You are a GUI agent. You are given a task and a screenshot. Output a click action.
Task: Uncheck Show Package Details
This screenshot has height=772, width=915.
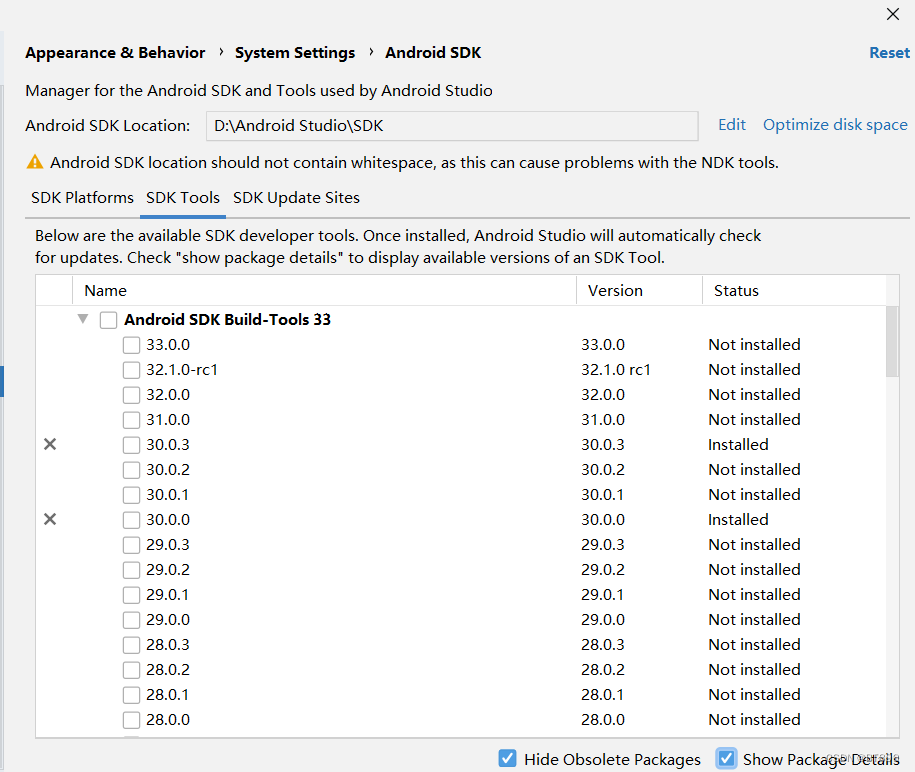click(726, 758)
